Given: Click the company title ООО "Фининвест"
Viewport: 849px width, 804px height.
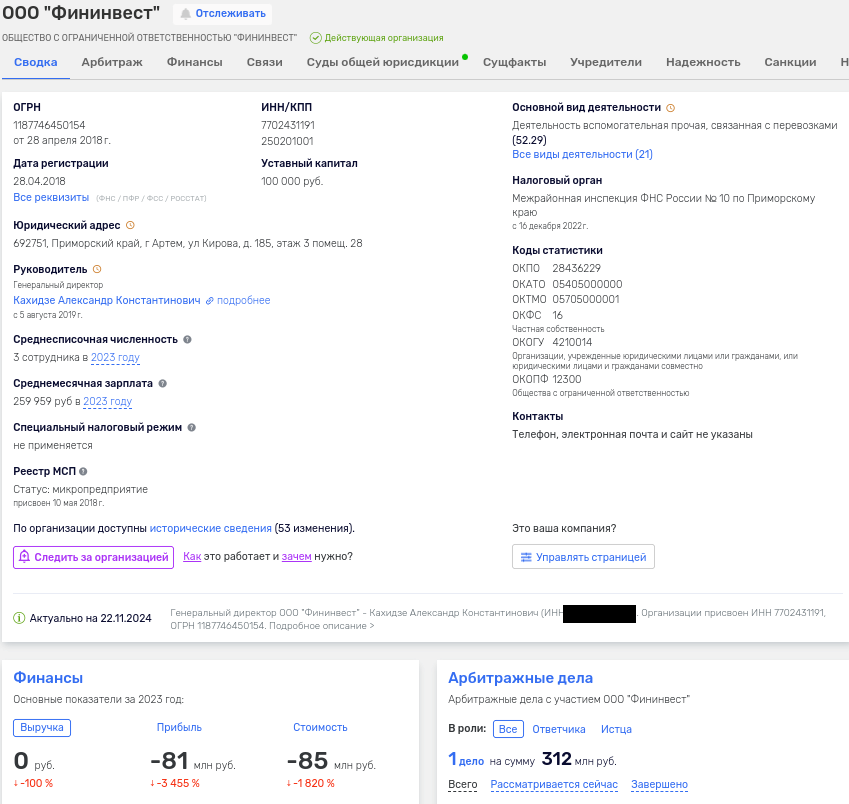Looking at the screenshot, I should click(81, 13).
